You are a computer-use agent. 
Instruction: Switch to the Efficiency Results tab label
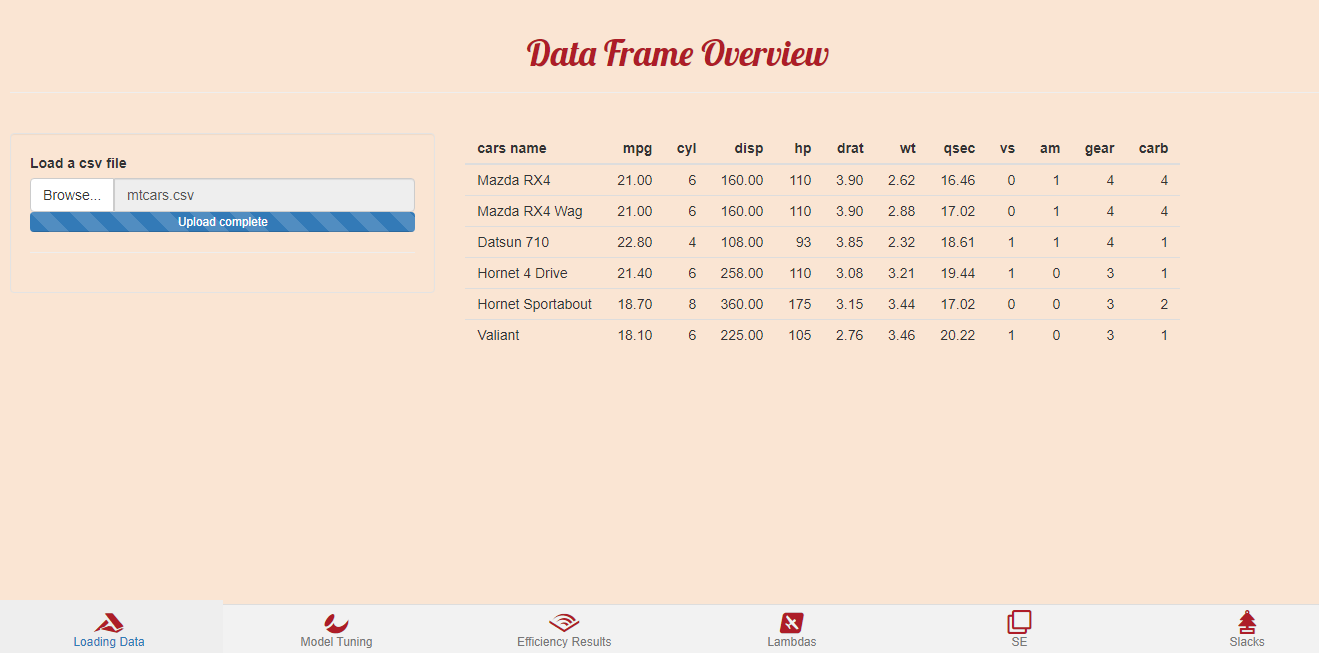564,642
